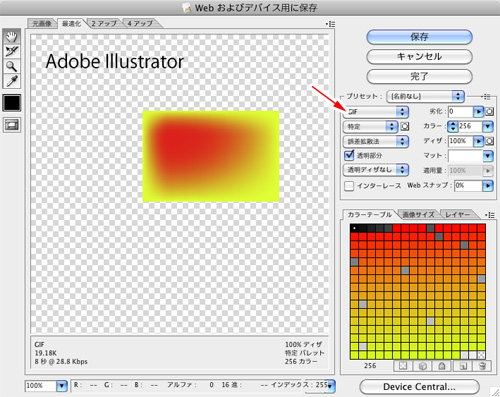Select the Zoom tool
Viewport: 500px width, 397px height.
click(x=12, y=66)
